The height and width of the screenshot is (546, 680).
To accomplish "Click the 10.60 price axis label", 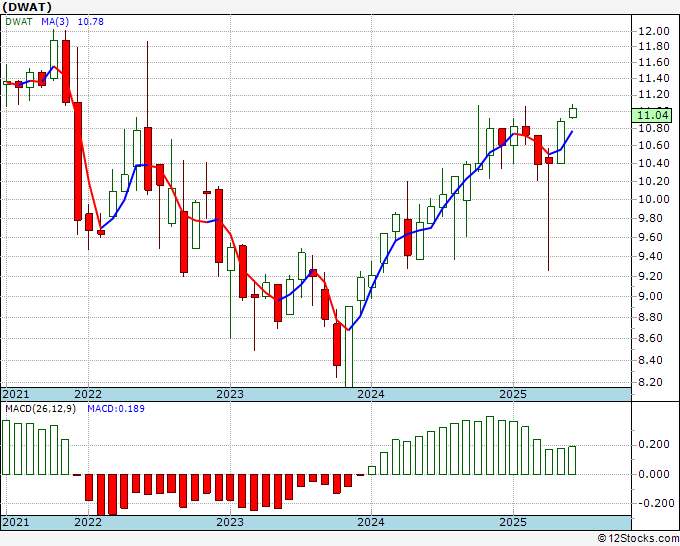I will pyautogui.click(x=654, y=145).
